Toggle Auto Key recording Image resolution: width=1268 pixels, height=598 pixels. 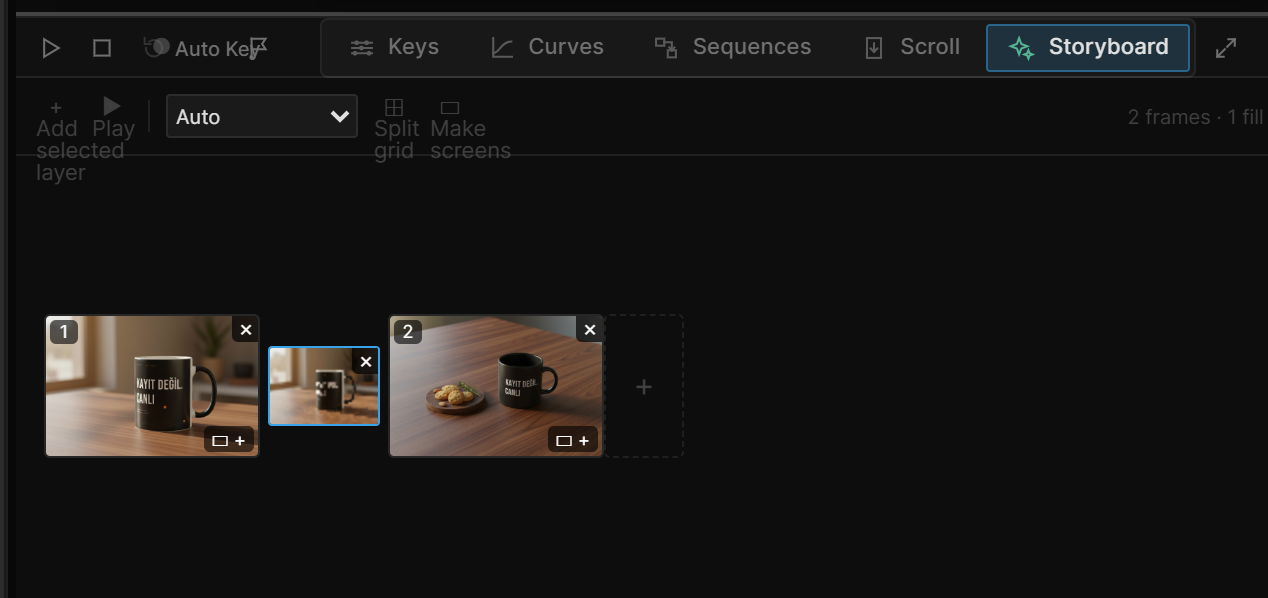(x=200, y=48)
